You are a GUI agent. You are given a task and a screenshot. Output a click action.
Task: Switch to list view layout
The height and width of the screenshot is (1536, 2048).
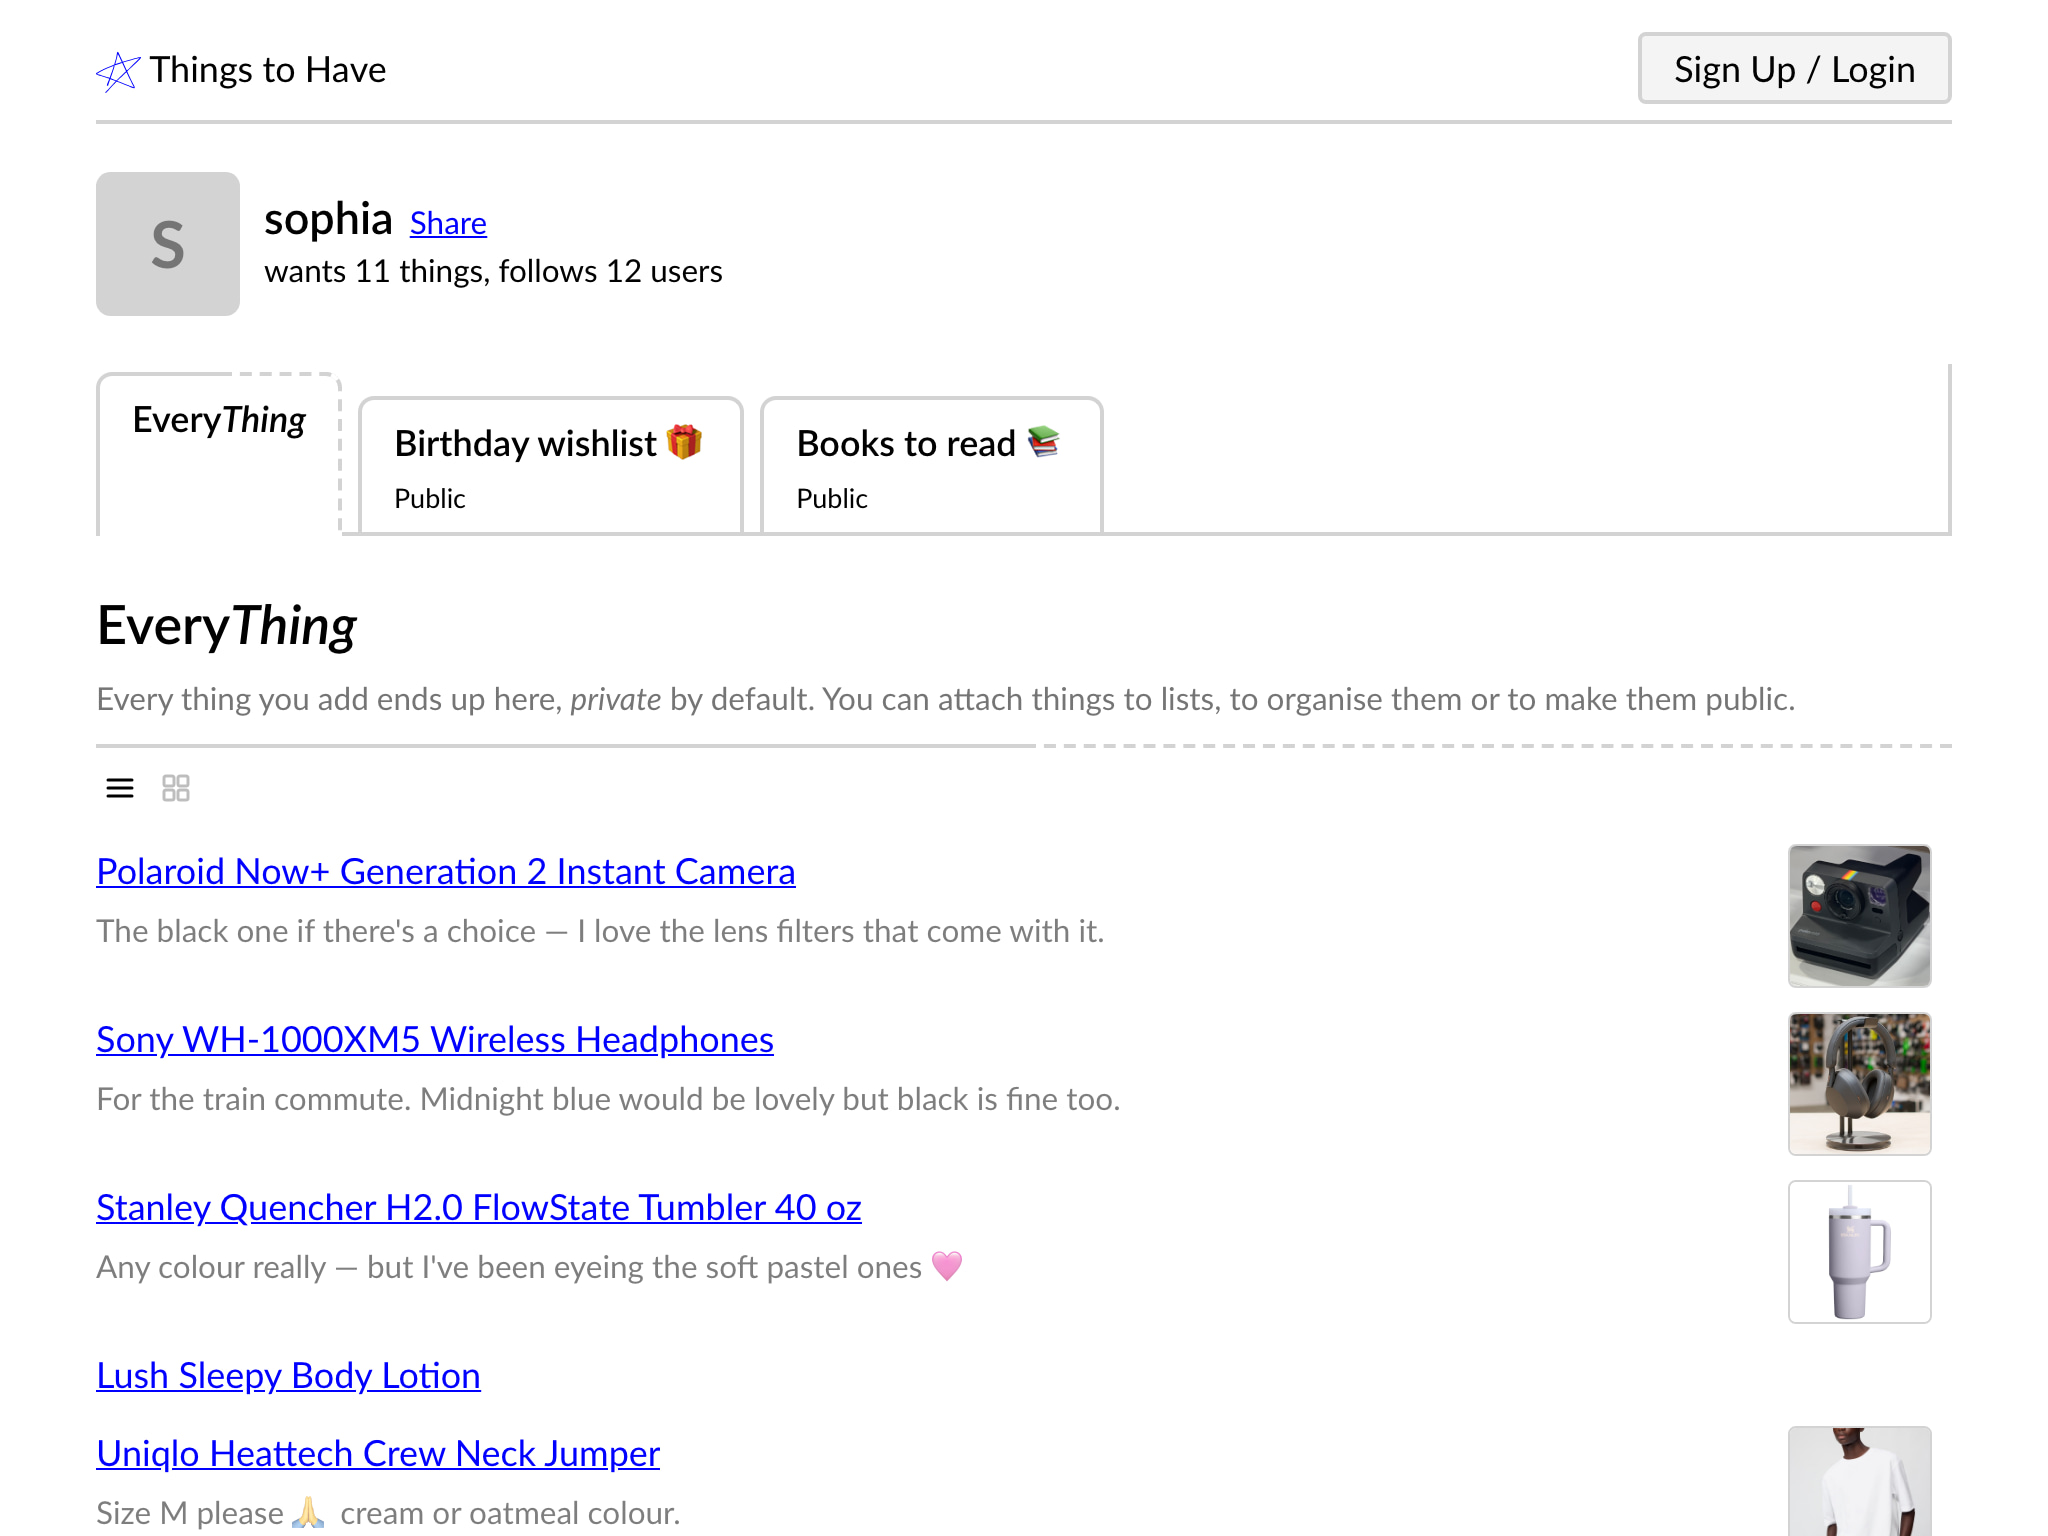click(120, 788)
